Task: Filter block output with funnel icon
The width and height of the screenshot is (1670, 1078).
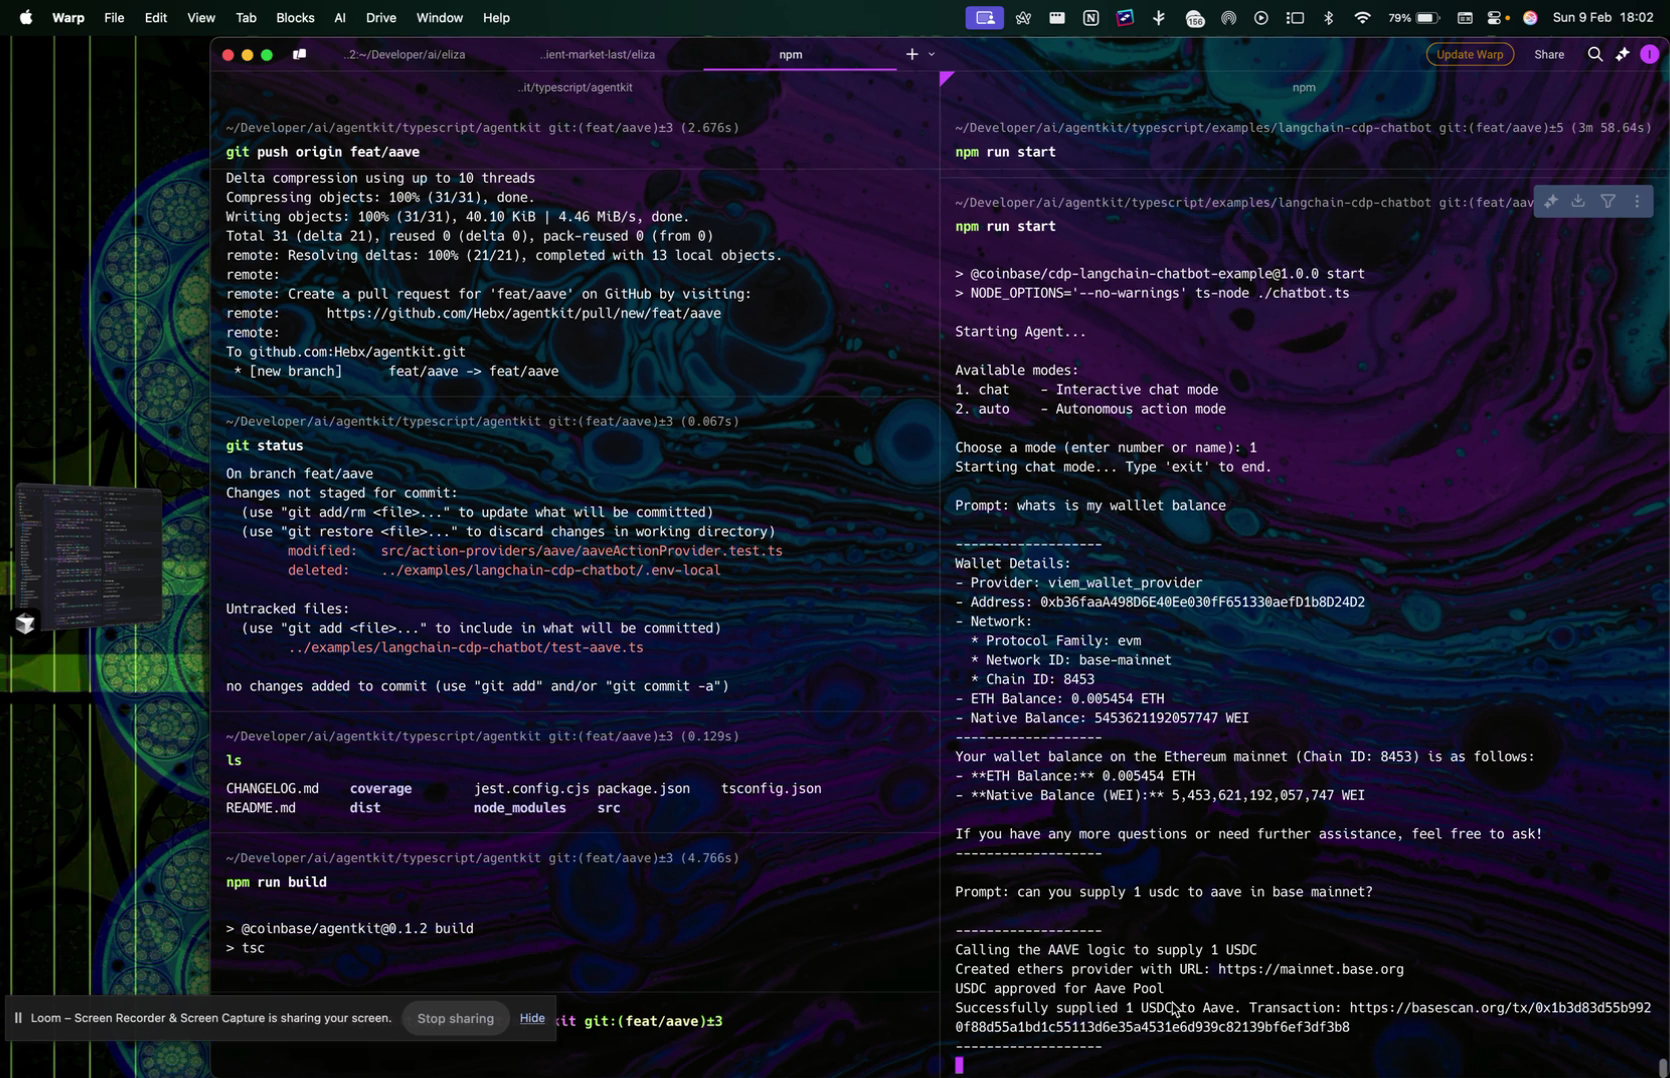Action: (1607, 202)
